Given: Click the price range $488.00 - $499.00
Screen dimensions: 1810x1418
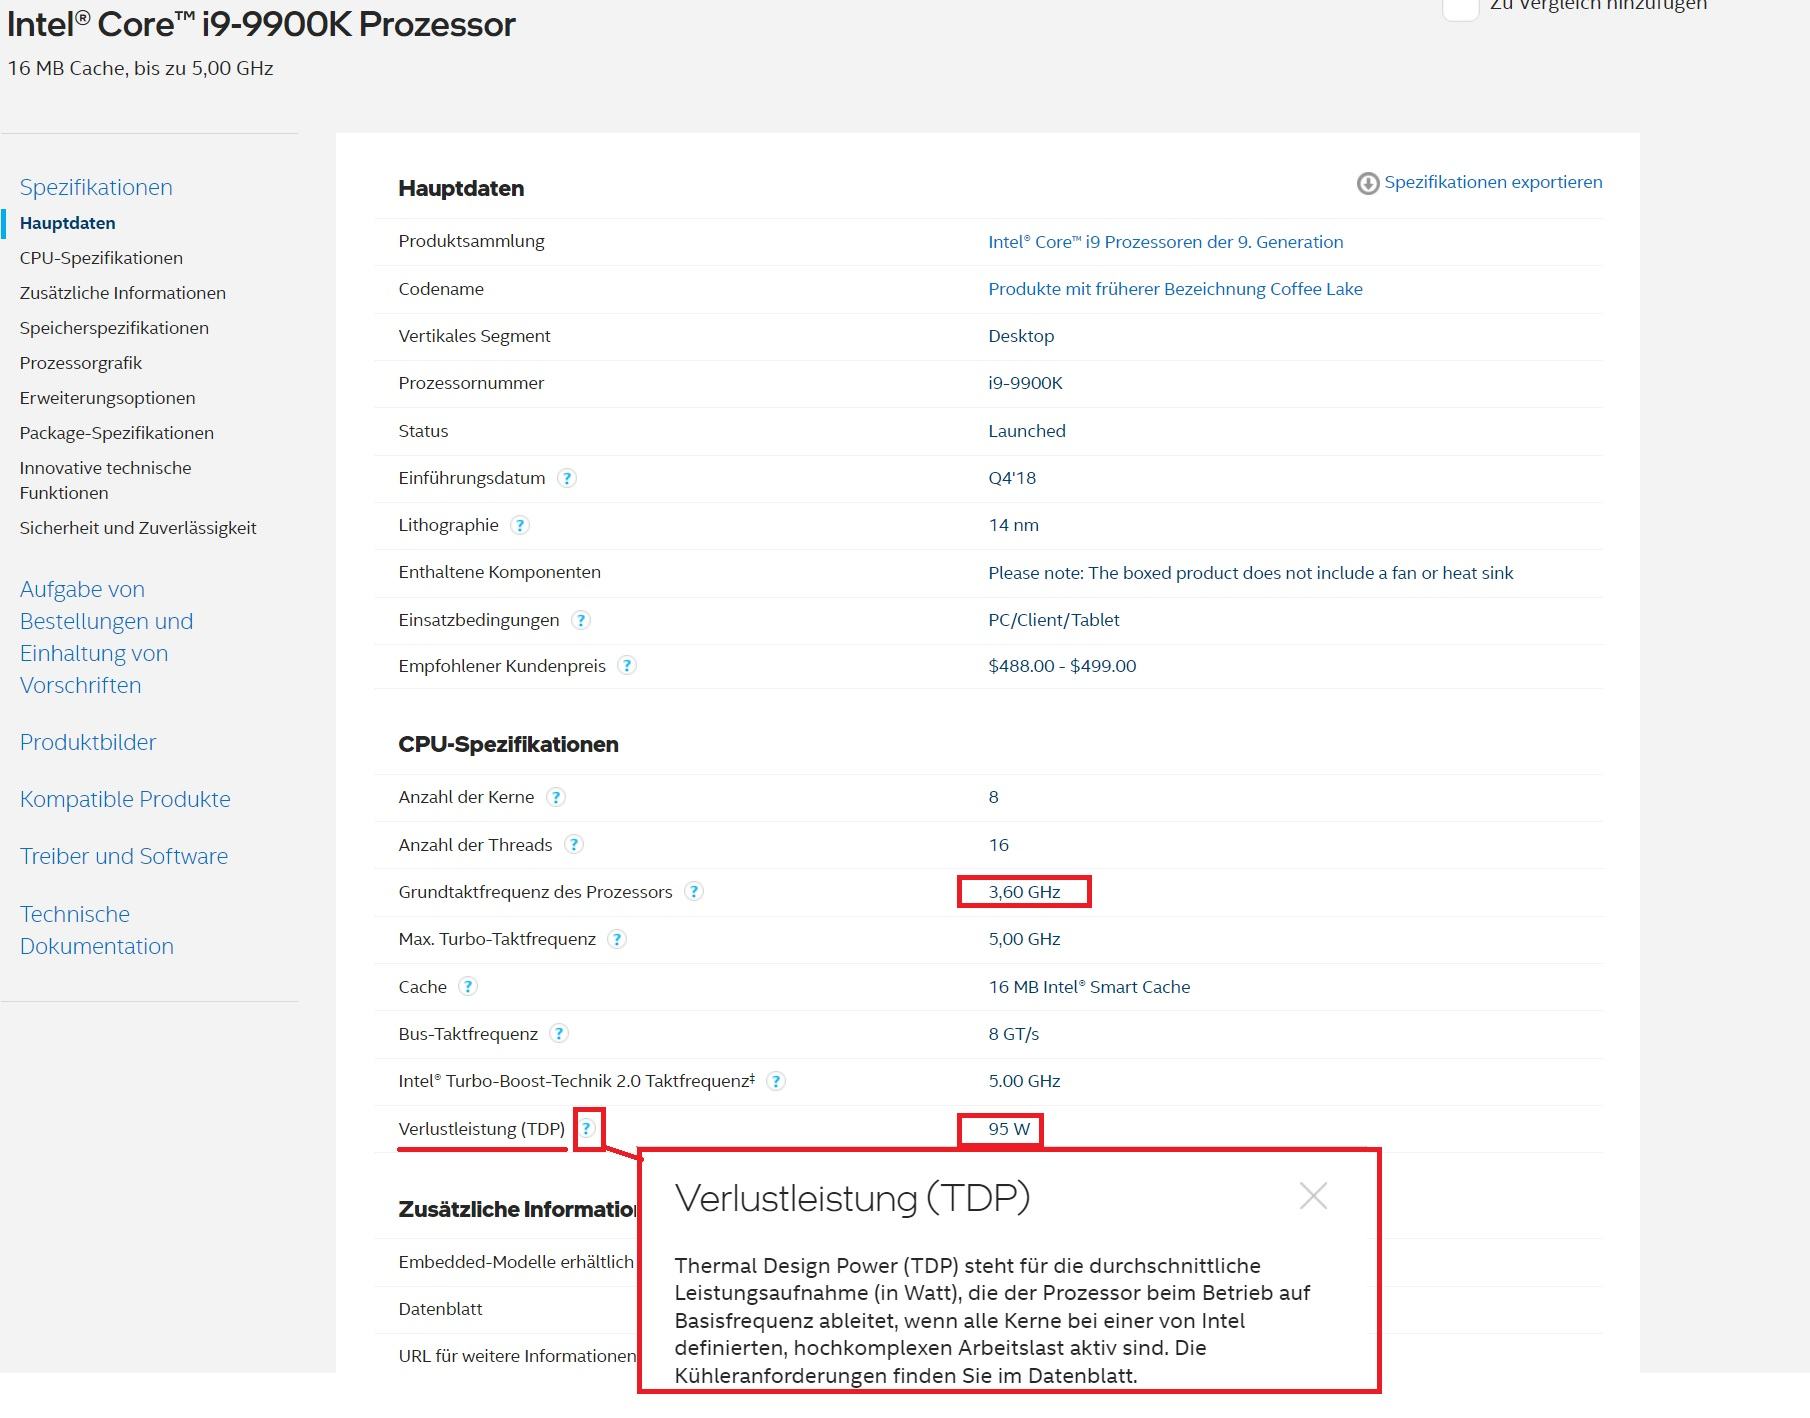Looking at the screenshot, I should (1062, 666).
